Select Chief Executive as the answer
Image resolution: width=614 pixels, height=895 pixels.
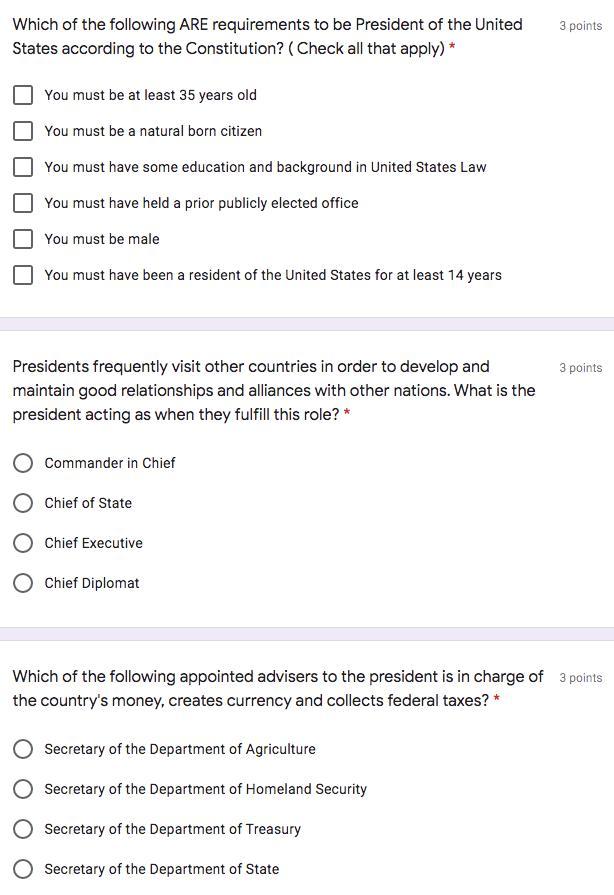23,543
